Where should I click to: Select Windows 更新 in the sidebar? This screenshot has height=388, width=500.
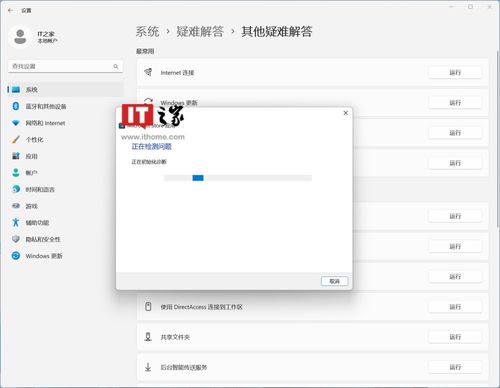pos(65,256)
